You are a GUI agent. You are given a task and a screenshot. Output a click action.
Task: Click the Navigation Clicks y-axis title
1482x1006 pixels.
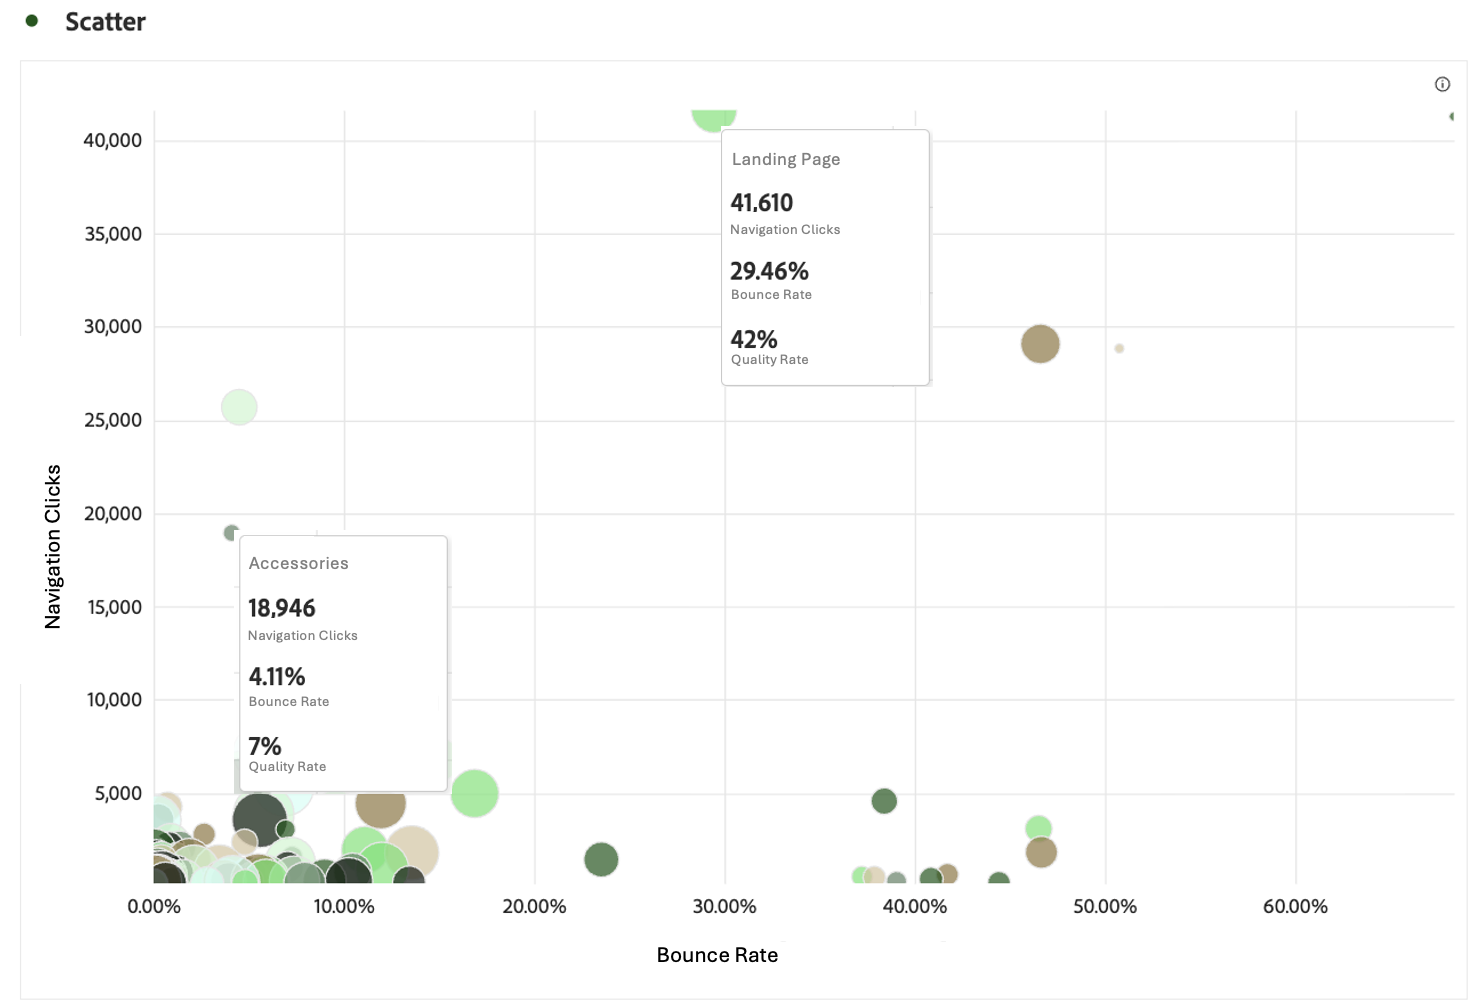pos(53,547)
